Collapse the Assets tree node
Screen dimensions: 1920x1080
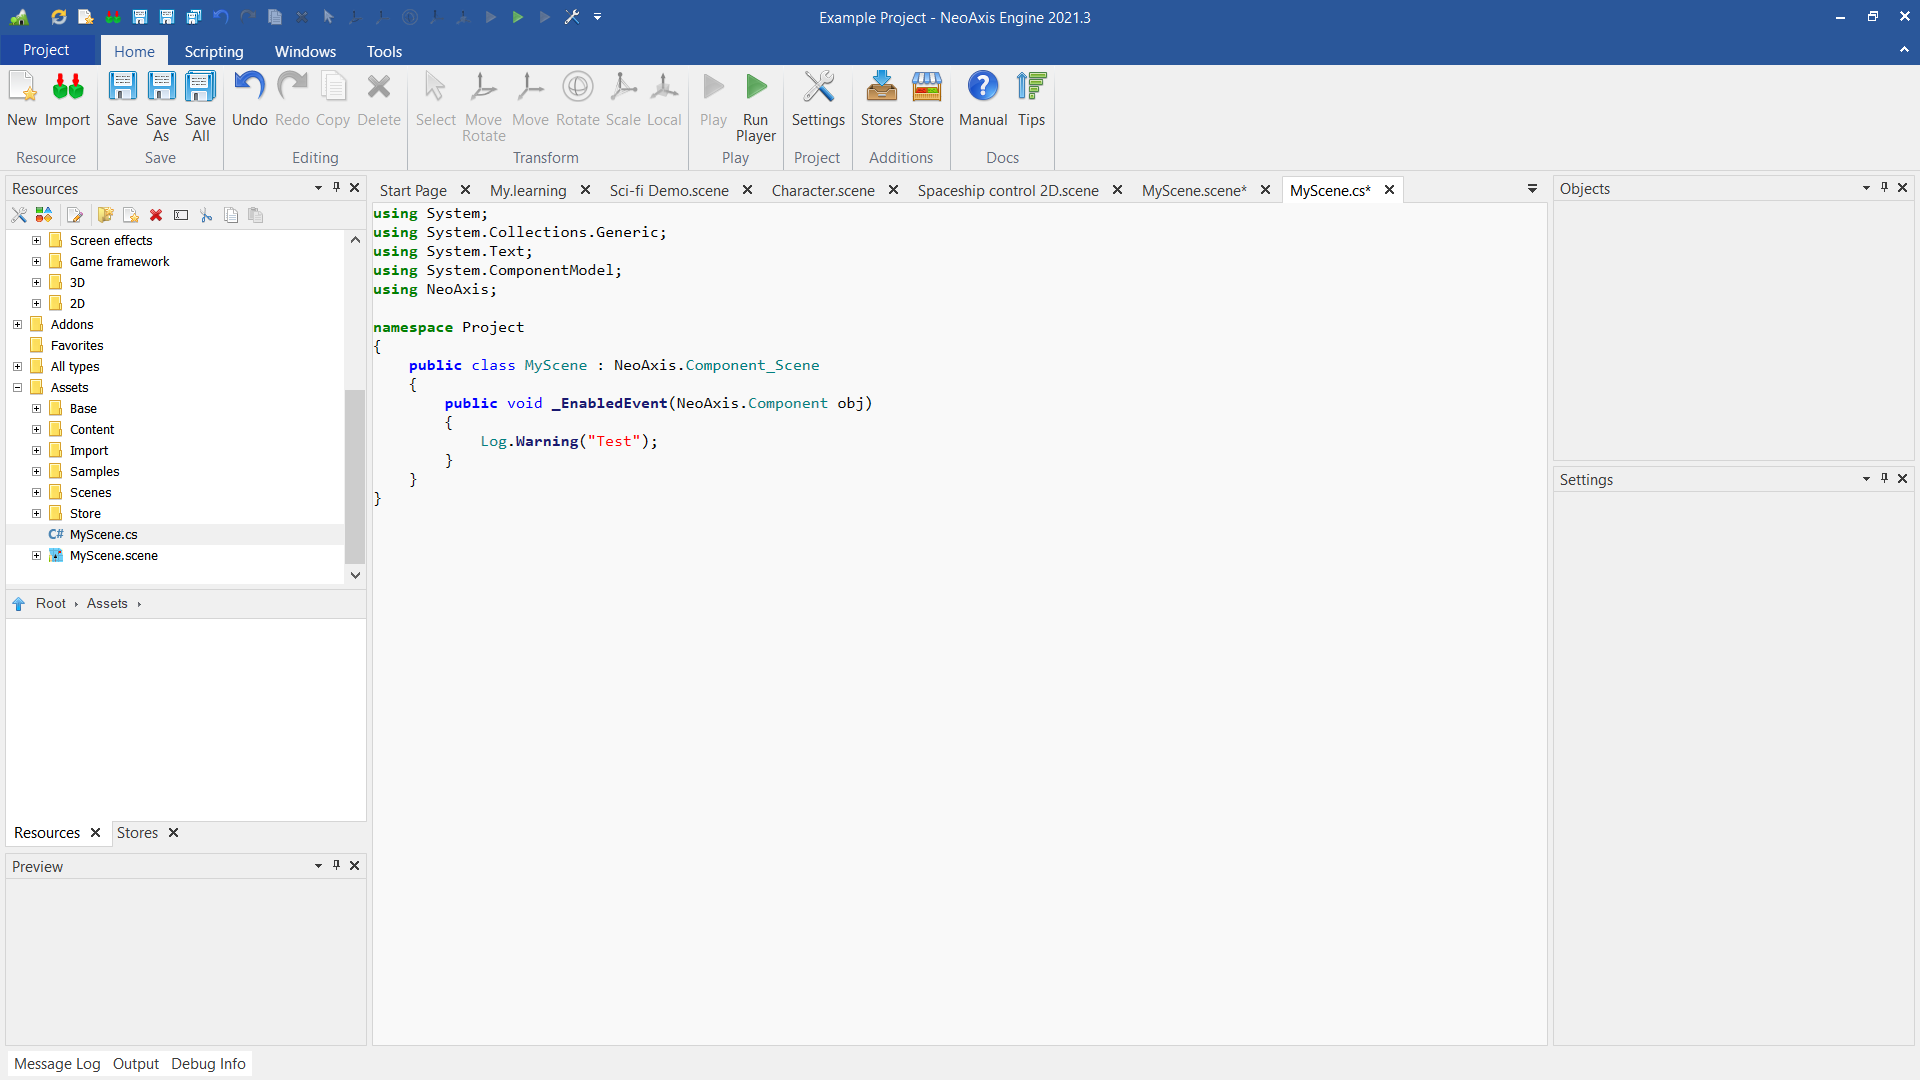click(17, 387)
